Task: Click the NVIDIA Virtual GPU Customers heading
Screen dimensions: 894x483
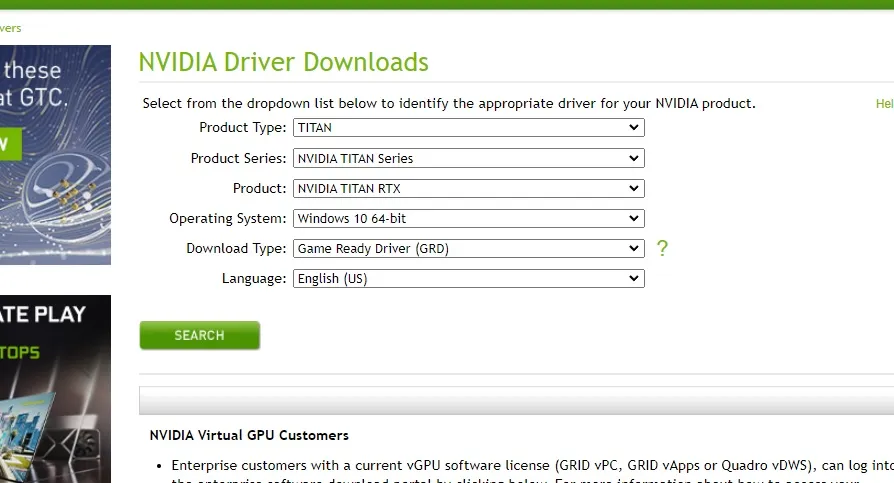Action: [249, 435]
